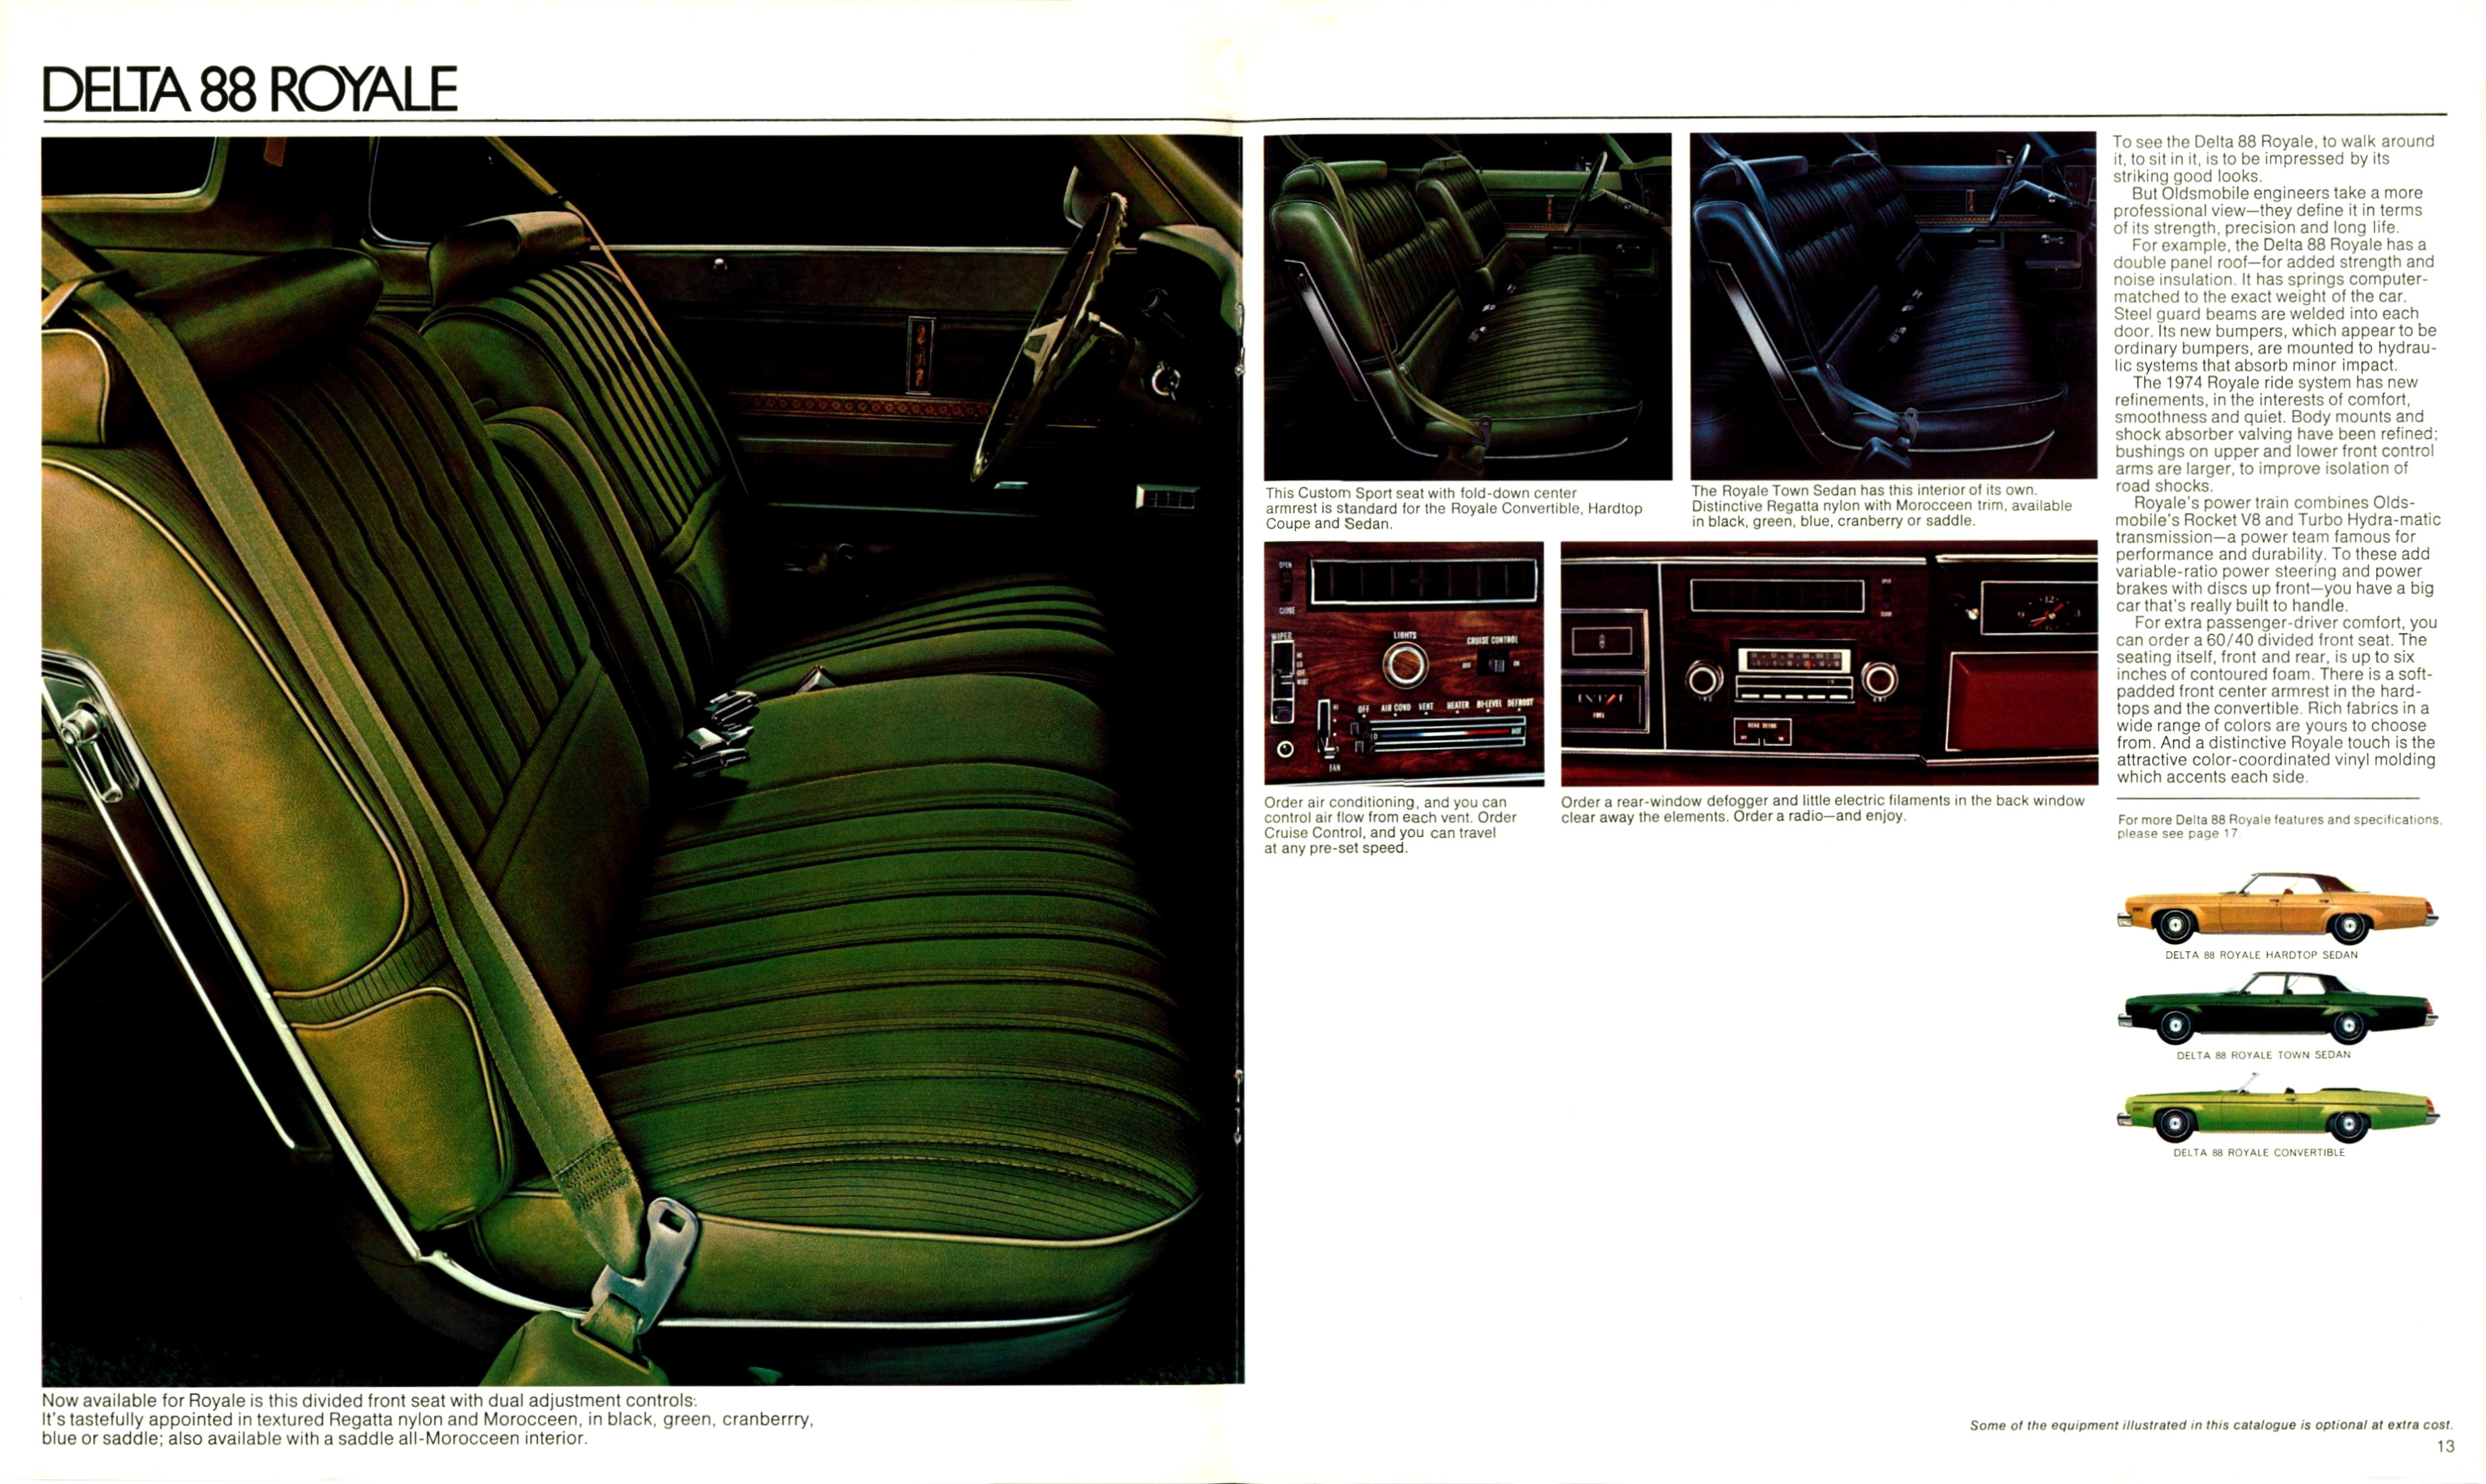Open the air conditioning control panel photo
Image resolution: width=2486 pixels, height=1484 pixels.
point(1404,663)
